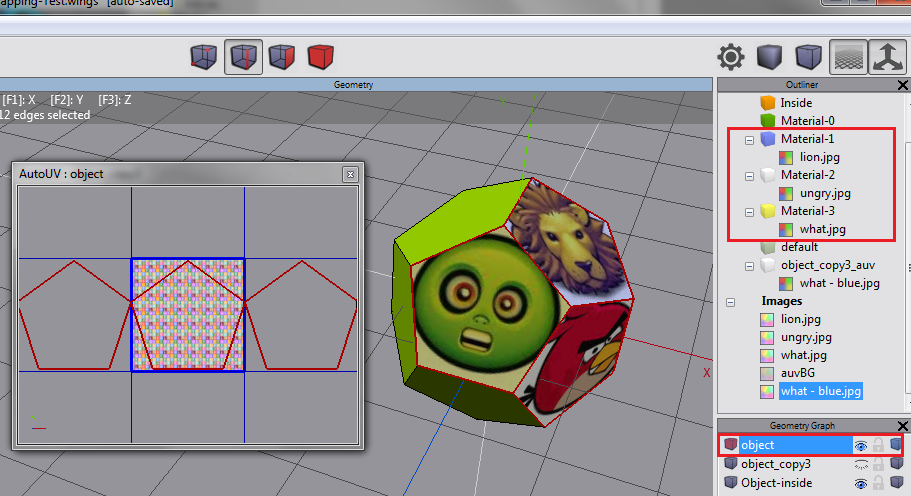Screen dimensions: 911x496
Task: Collapse Material-3 in the Outliner
Action: click(x=749, y=212)
